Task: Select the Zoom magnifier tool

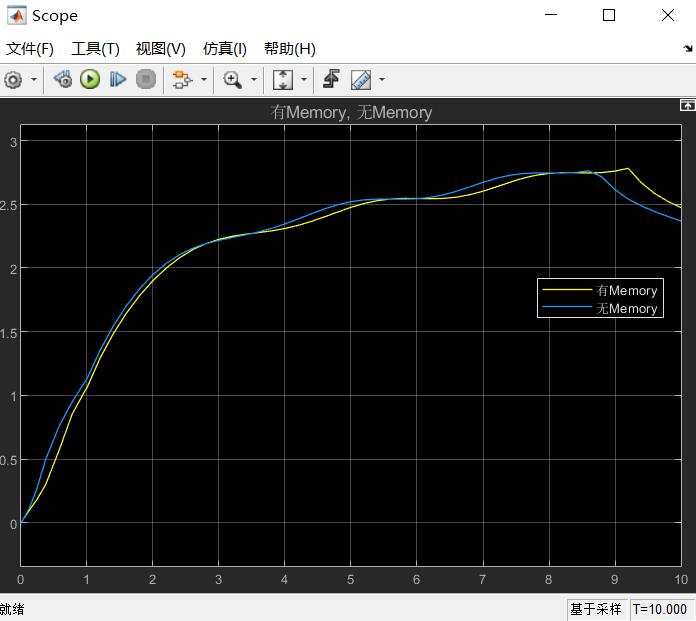Action: (x=232, y=80)
